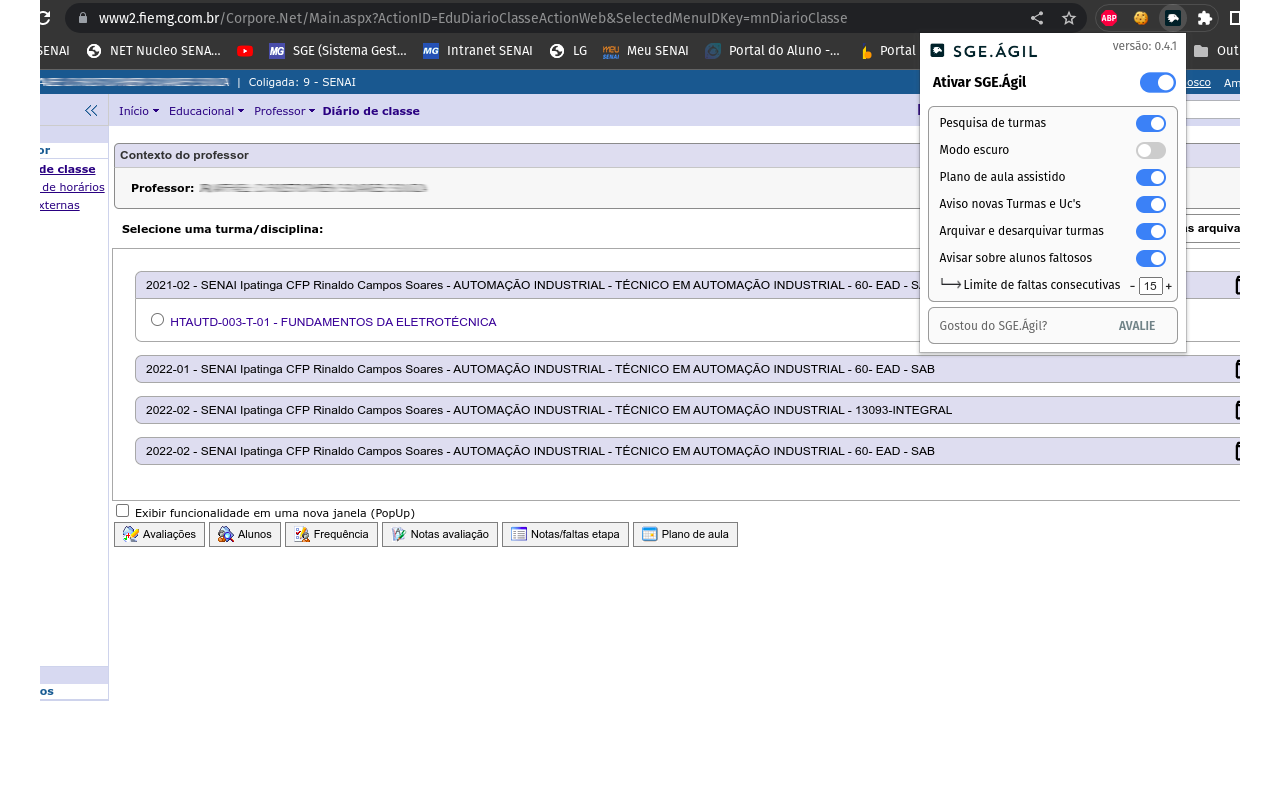
Task: Enable the Modo escuro switch
Action: coord(1151,150)
